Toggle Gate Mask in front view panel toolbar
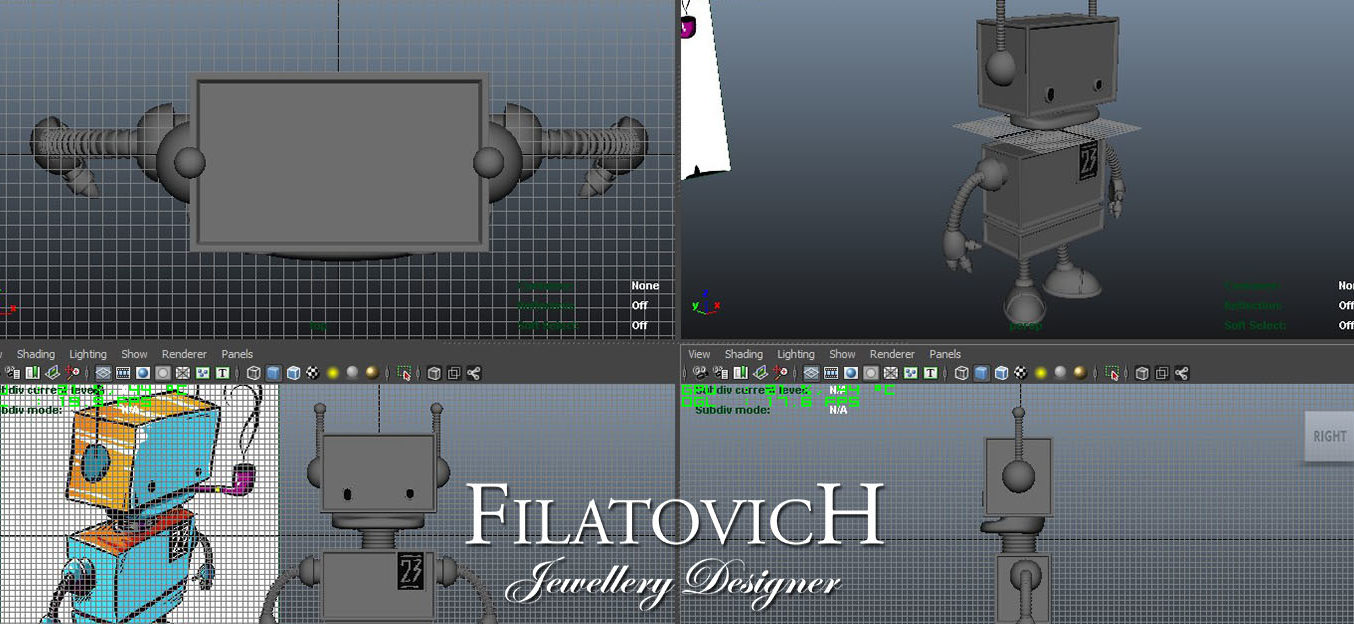Screen dimensions: 1354x624 pos(162,373)
